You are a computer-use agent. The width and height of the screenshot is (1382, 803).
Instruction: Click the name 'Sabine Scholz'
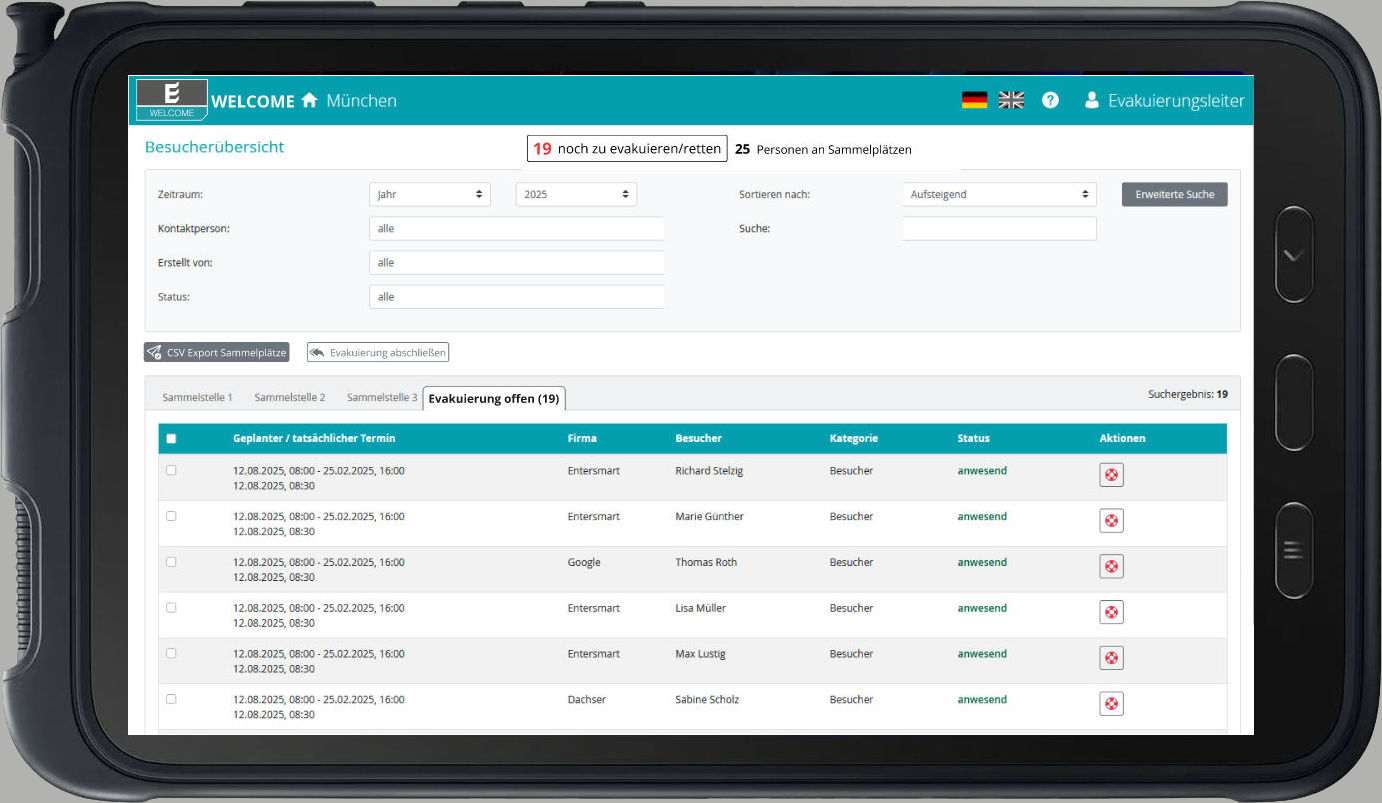(707, 699)
